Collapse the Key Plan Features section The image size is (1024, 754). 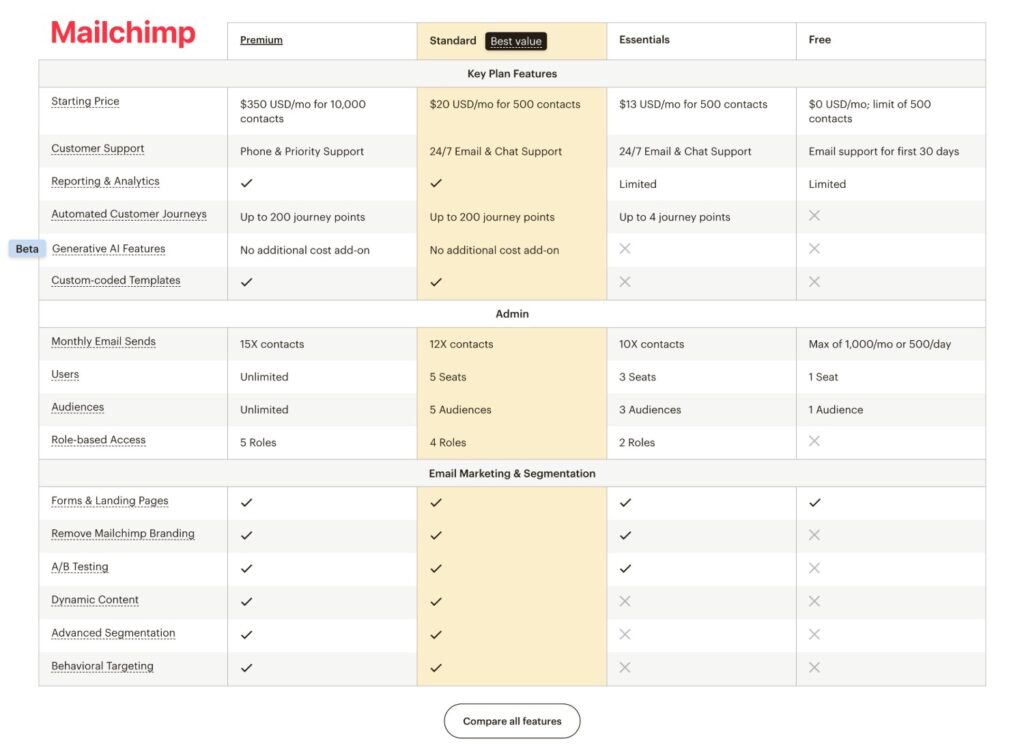511,73
